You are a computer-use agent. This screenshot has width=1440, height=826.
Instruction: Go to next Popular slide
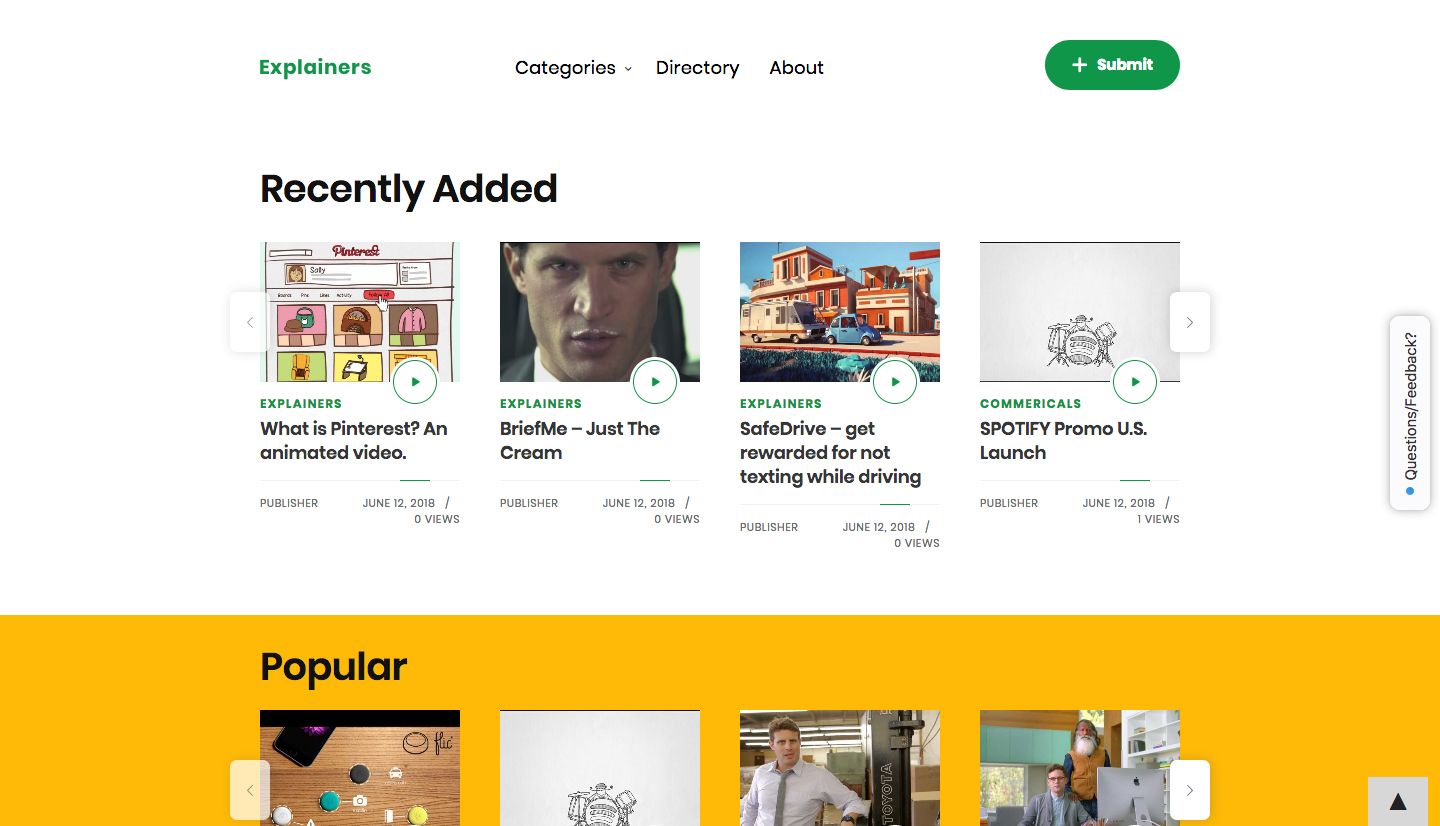pyautogui.click(x=1190, y=790)
